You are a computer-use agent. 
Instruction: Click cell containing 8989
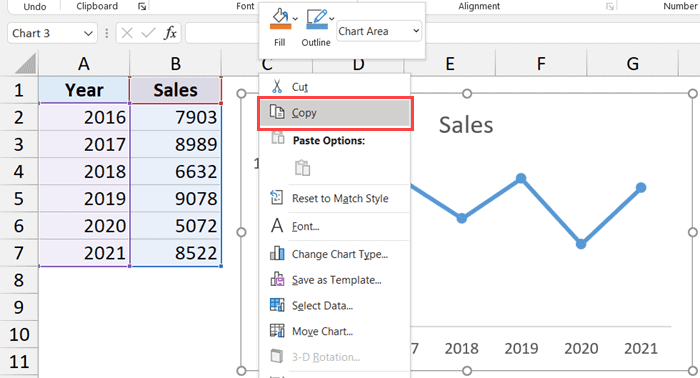175,145
